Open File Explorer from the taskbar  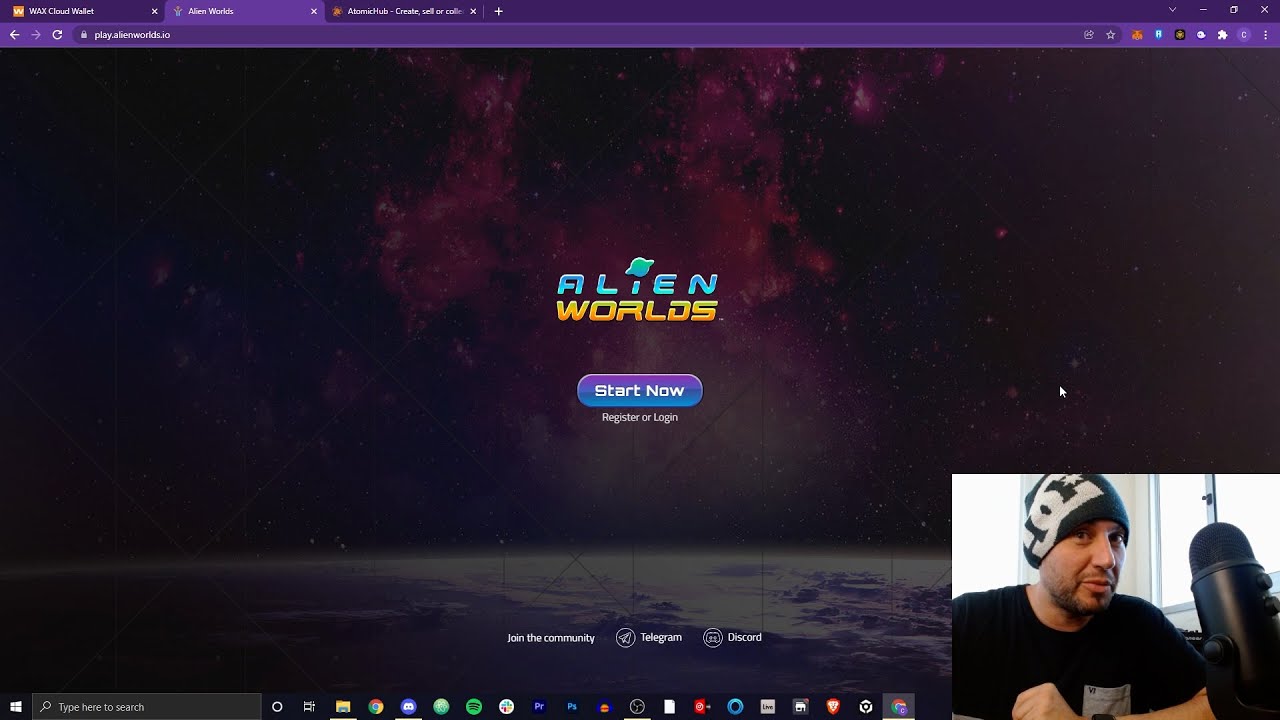tap(343, 707)
